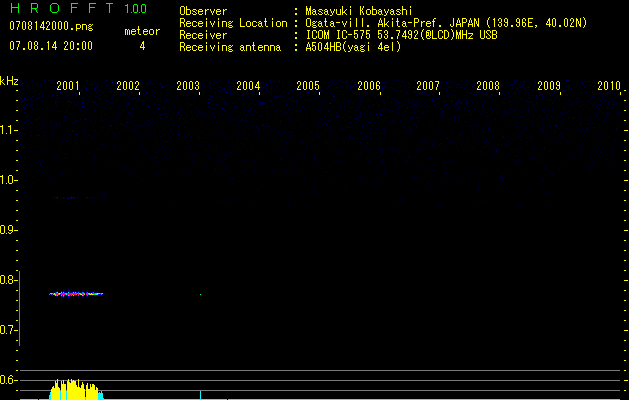Click the 2007 time axis marker
This screenshot has width=629, height=400.
coord(428,86)
